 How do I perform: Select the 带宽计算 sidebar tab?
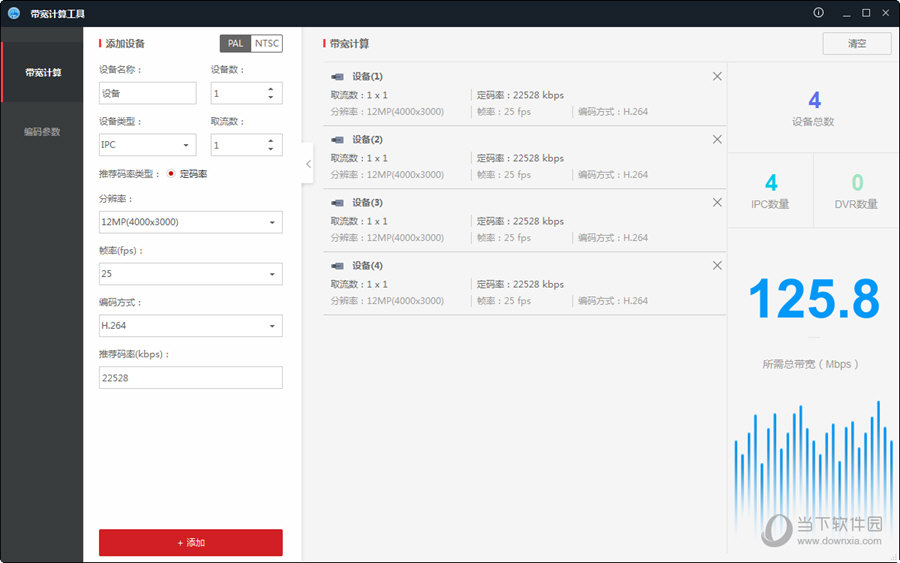(42, 73)
